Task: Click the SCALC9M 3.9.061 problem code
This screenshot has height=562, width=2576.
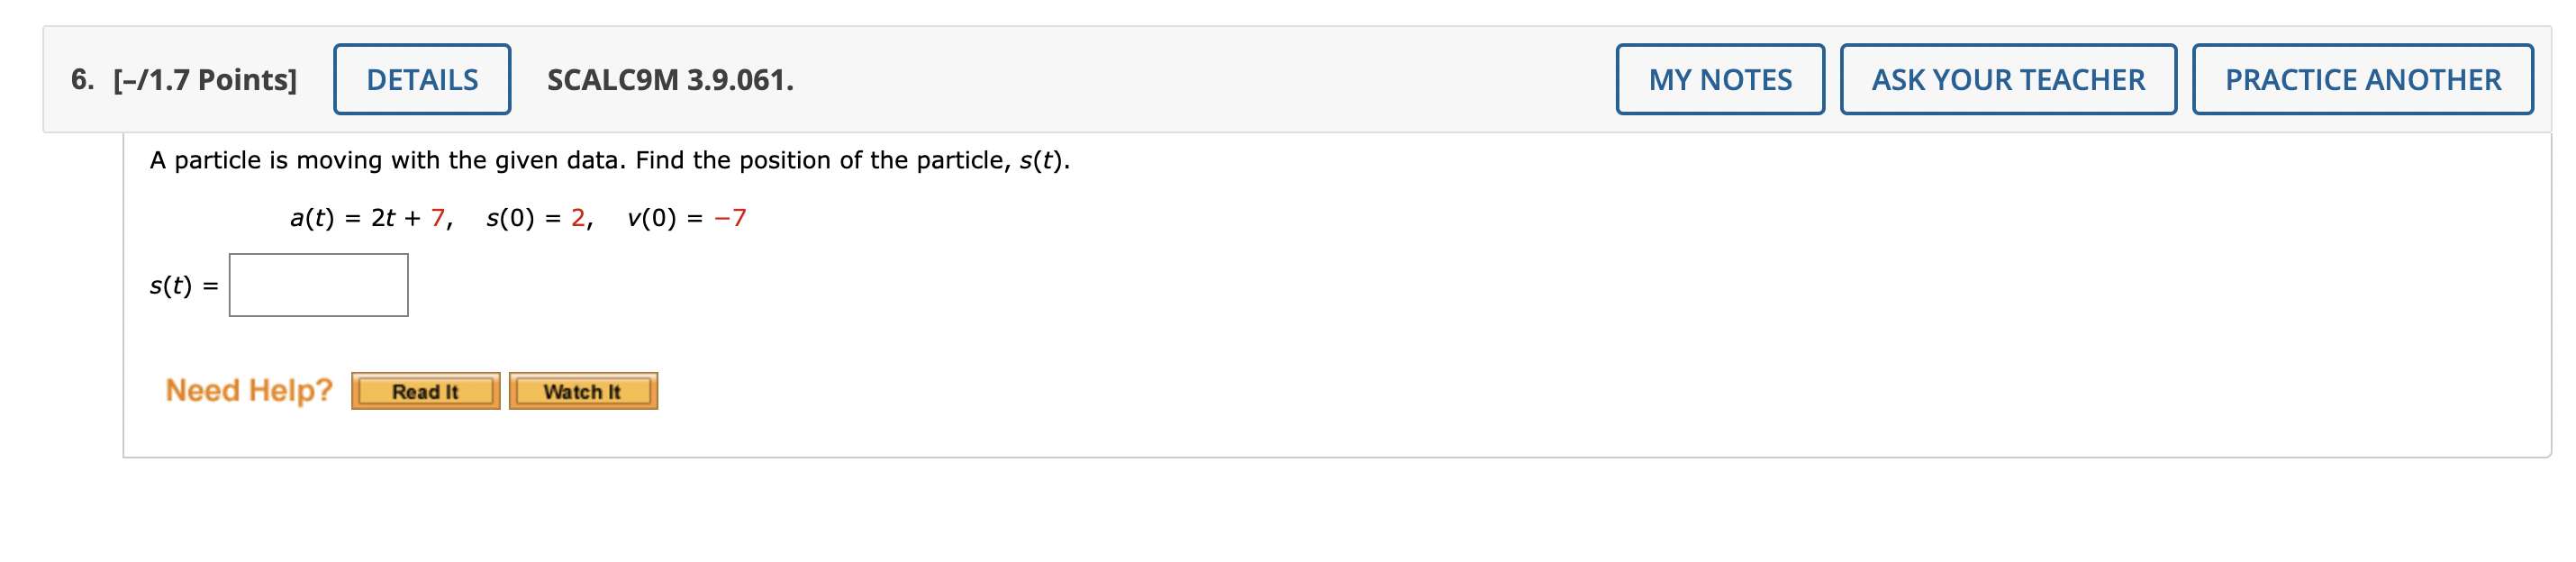Action: pyautogui.click(x=665, y=78)
